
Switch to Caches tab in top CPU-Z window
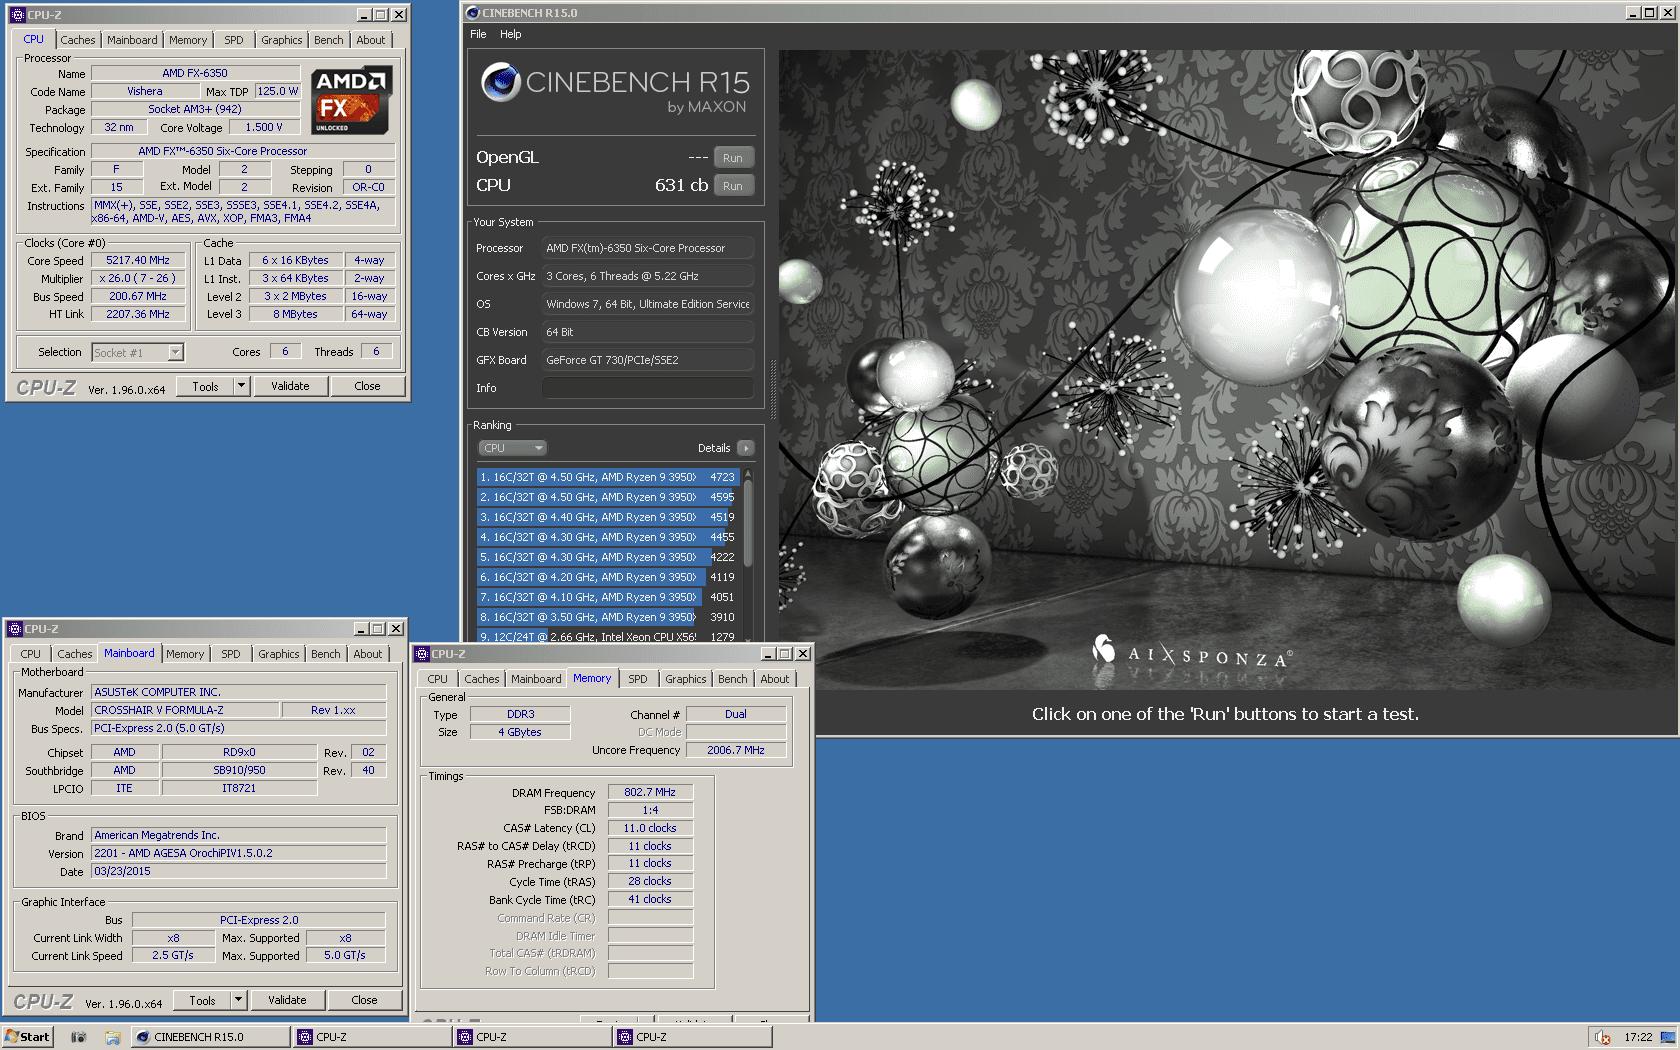[77, 40]
